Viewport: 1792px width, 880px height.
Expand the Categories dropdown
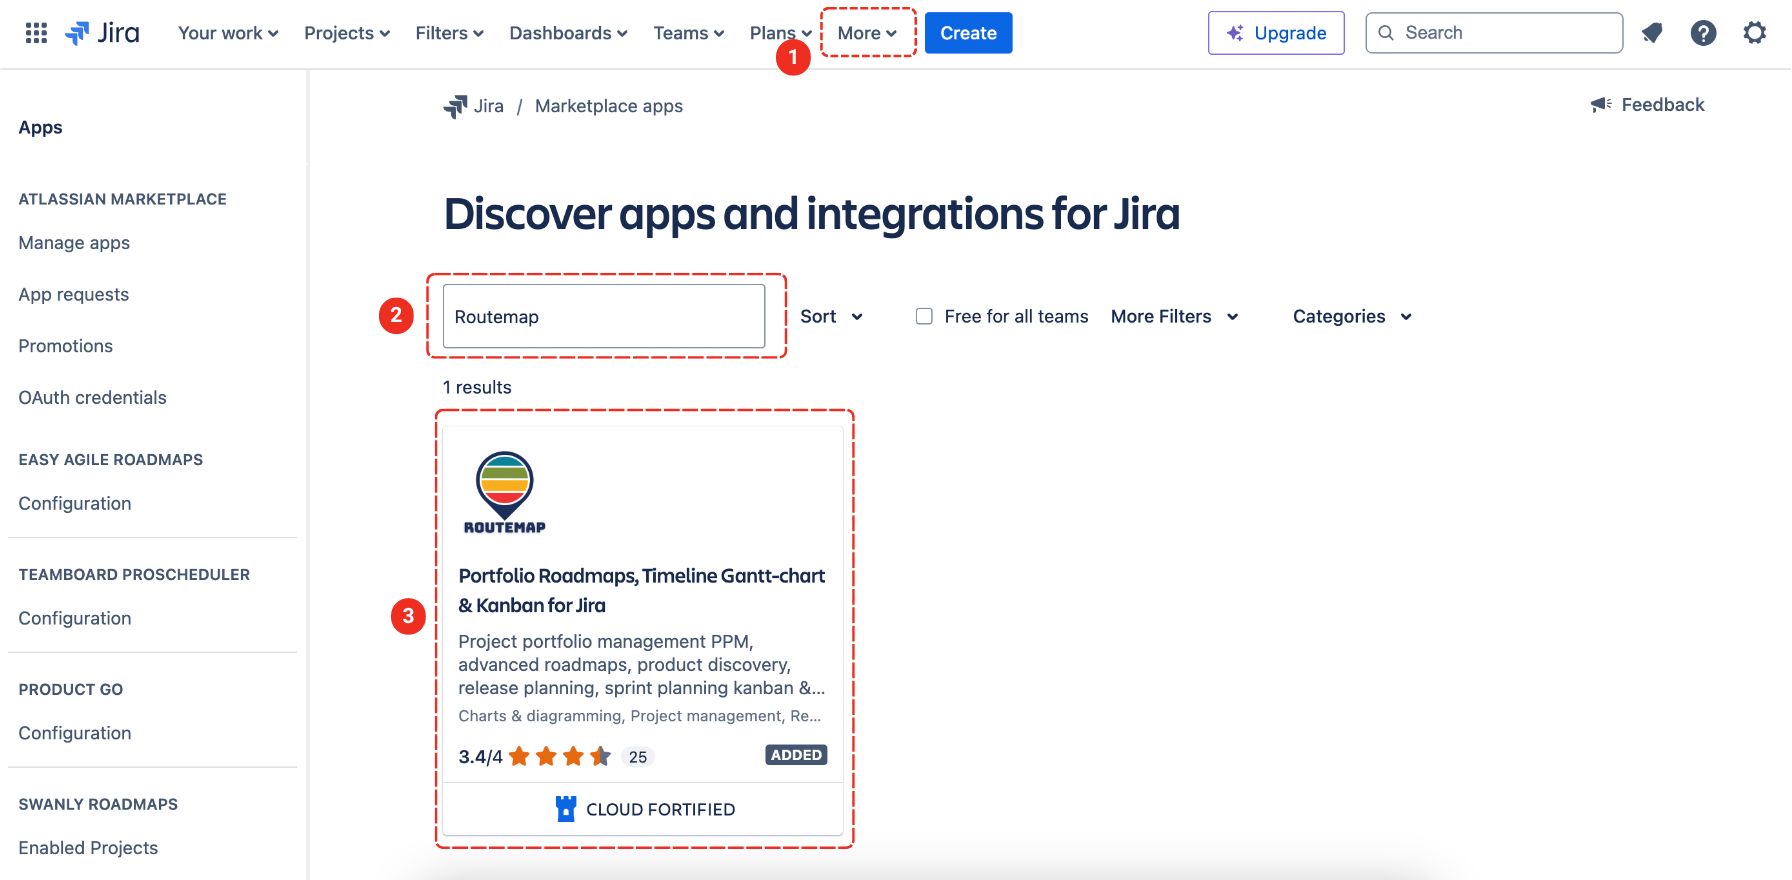tap(1352, 316)
